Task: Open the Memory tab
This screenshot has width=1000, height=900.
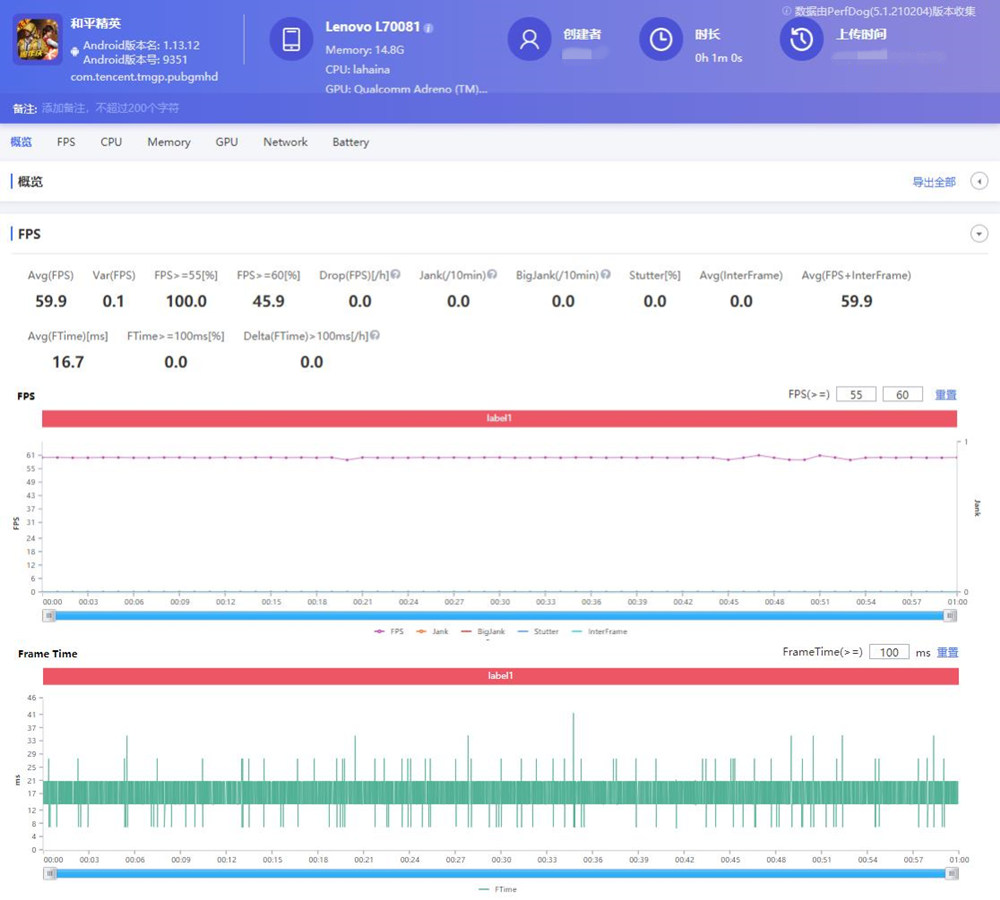Action: click(169, 142)
